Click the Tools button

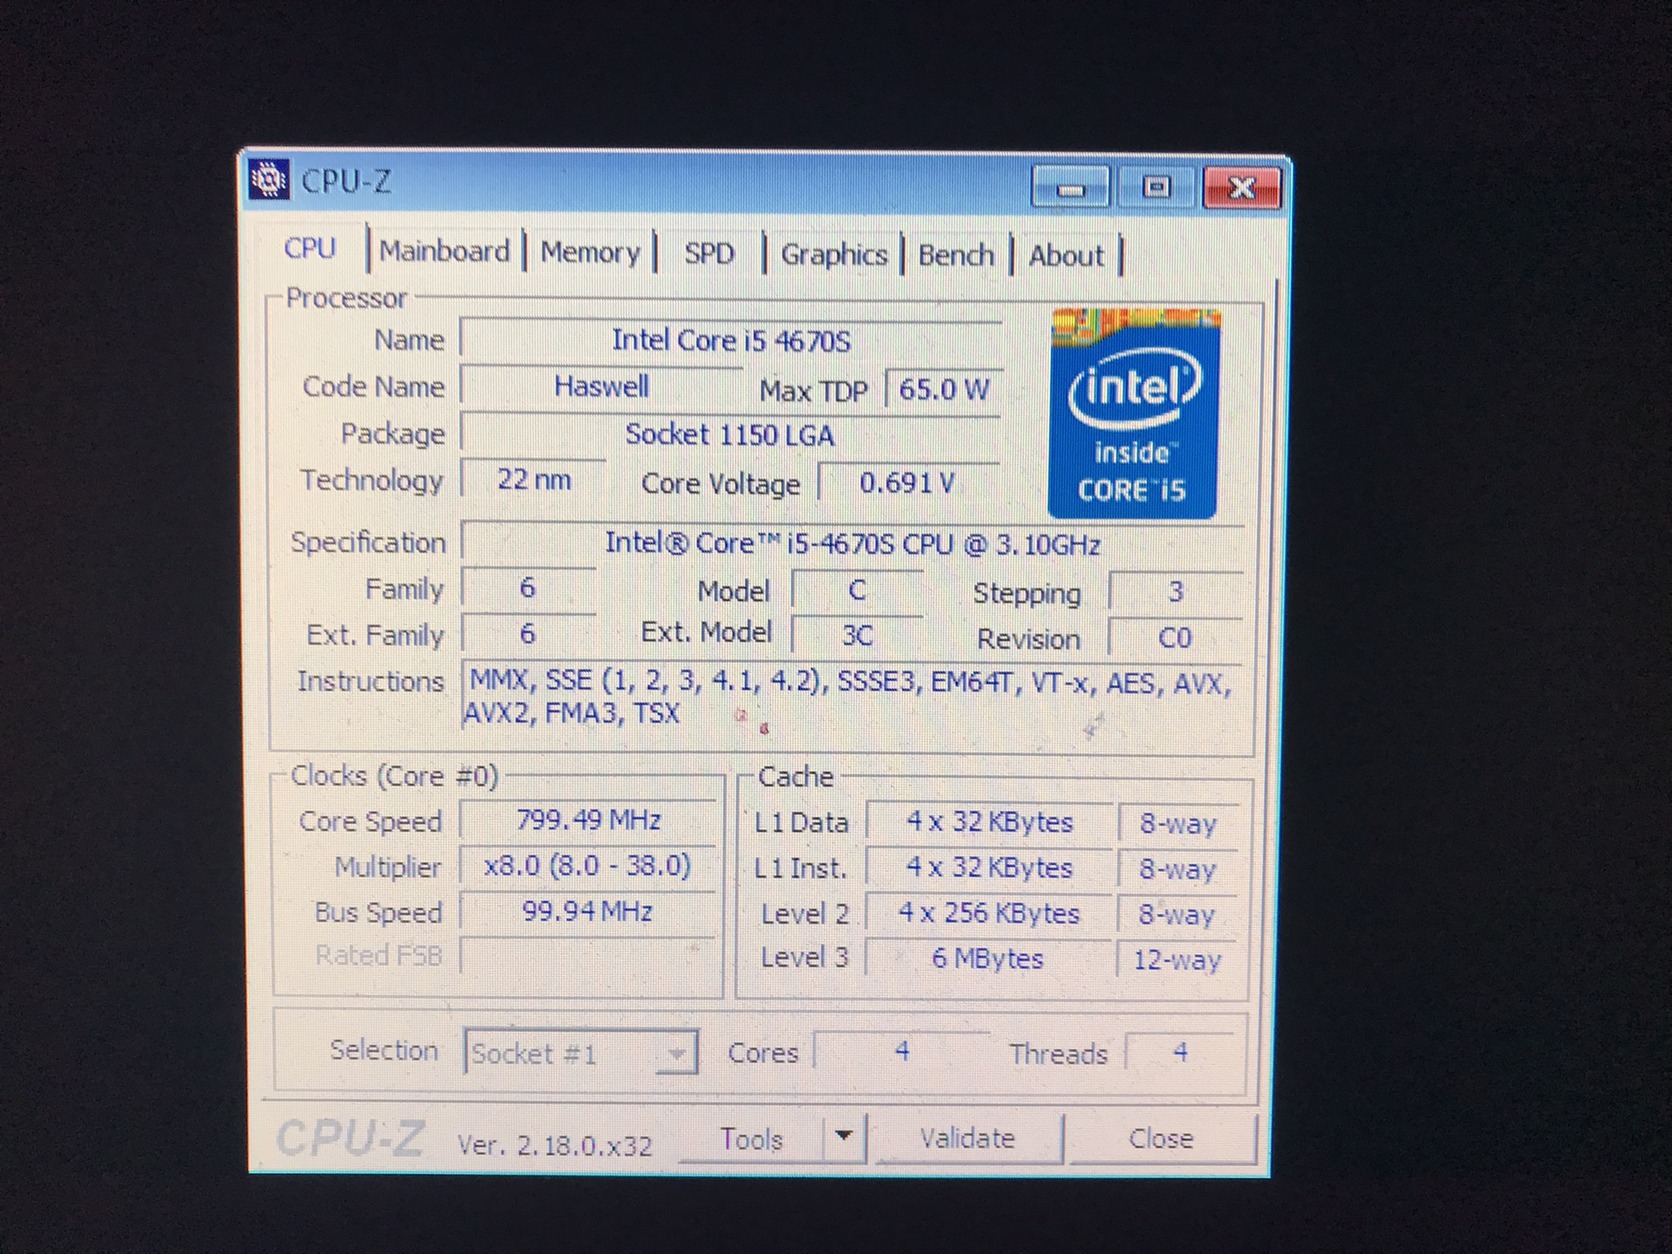pyautogui.click(x=751, y=1139)
